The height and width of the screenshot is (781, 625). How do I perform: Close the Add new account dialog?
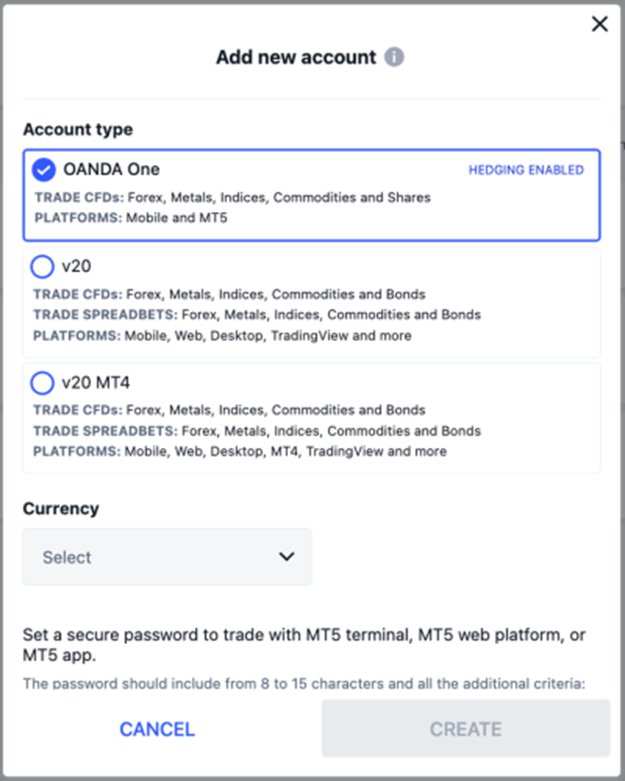tap(599, 24)
